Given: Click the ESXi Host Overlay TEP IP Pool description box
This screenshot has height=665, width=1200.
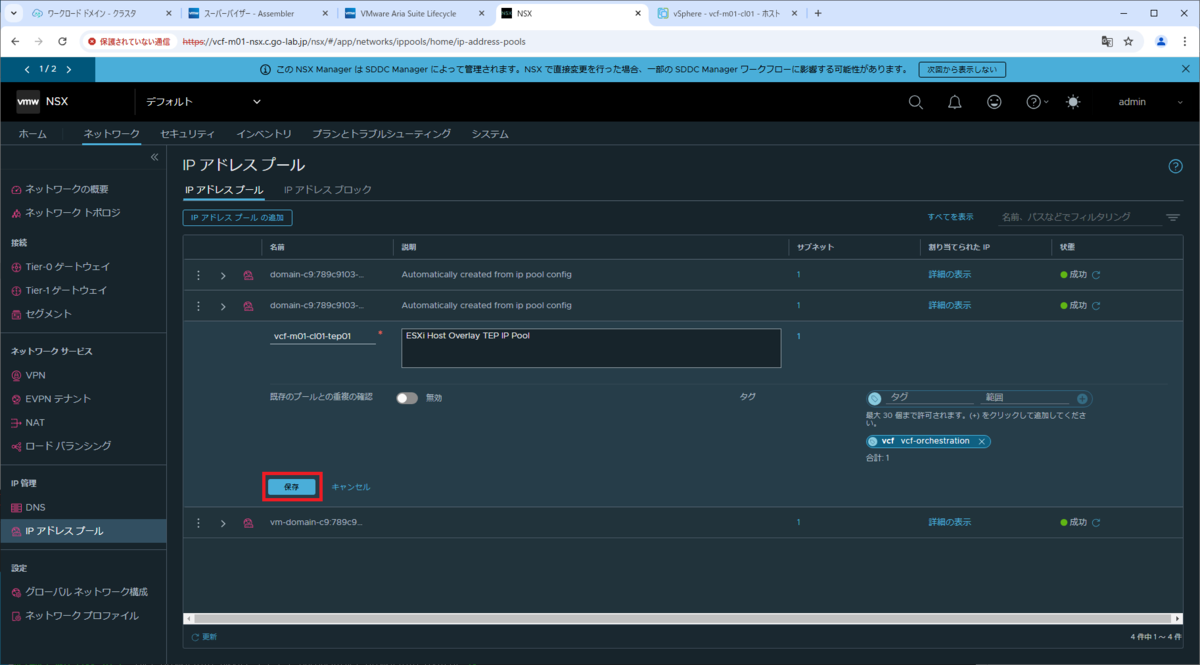Looking at the screenshot, I should pos(591,348).
